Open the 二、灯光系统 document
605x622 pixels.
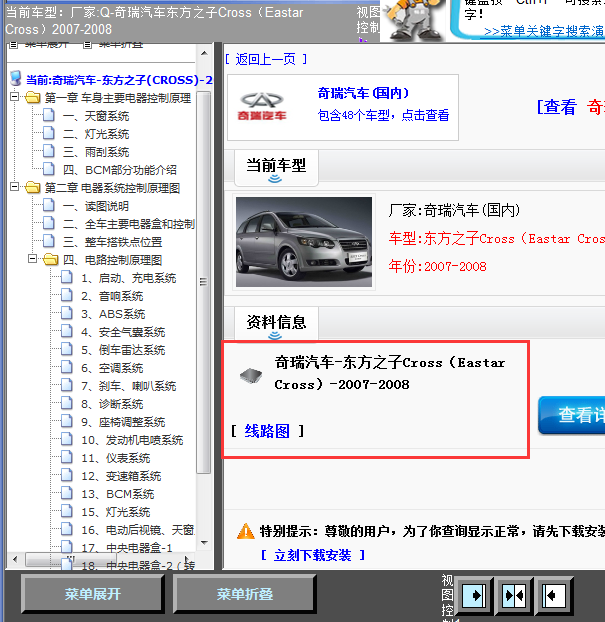[x=96, y=134]
